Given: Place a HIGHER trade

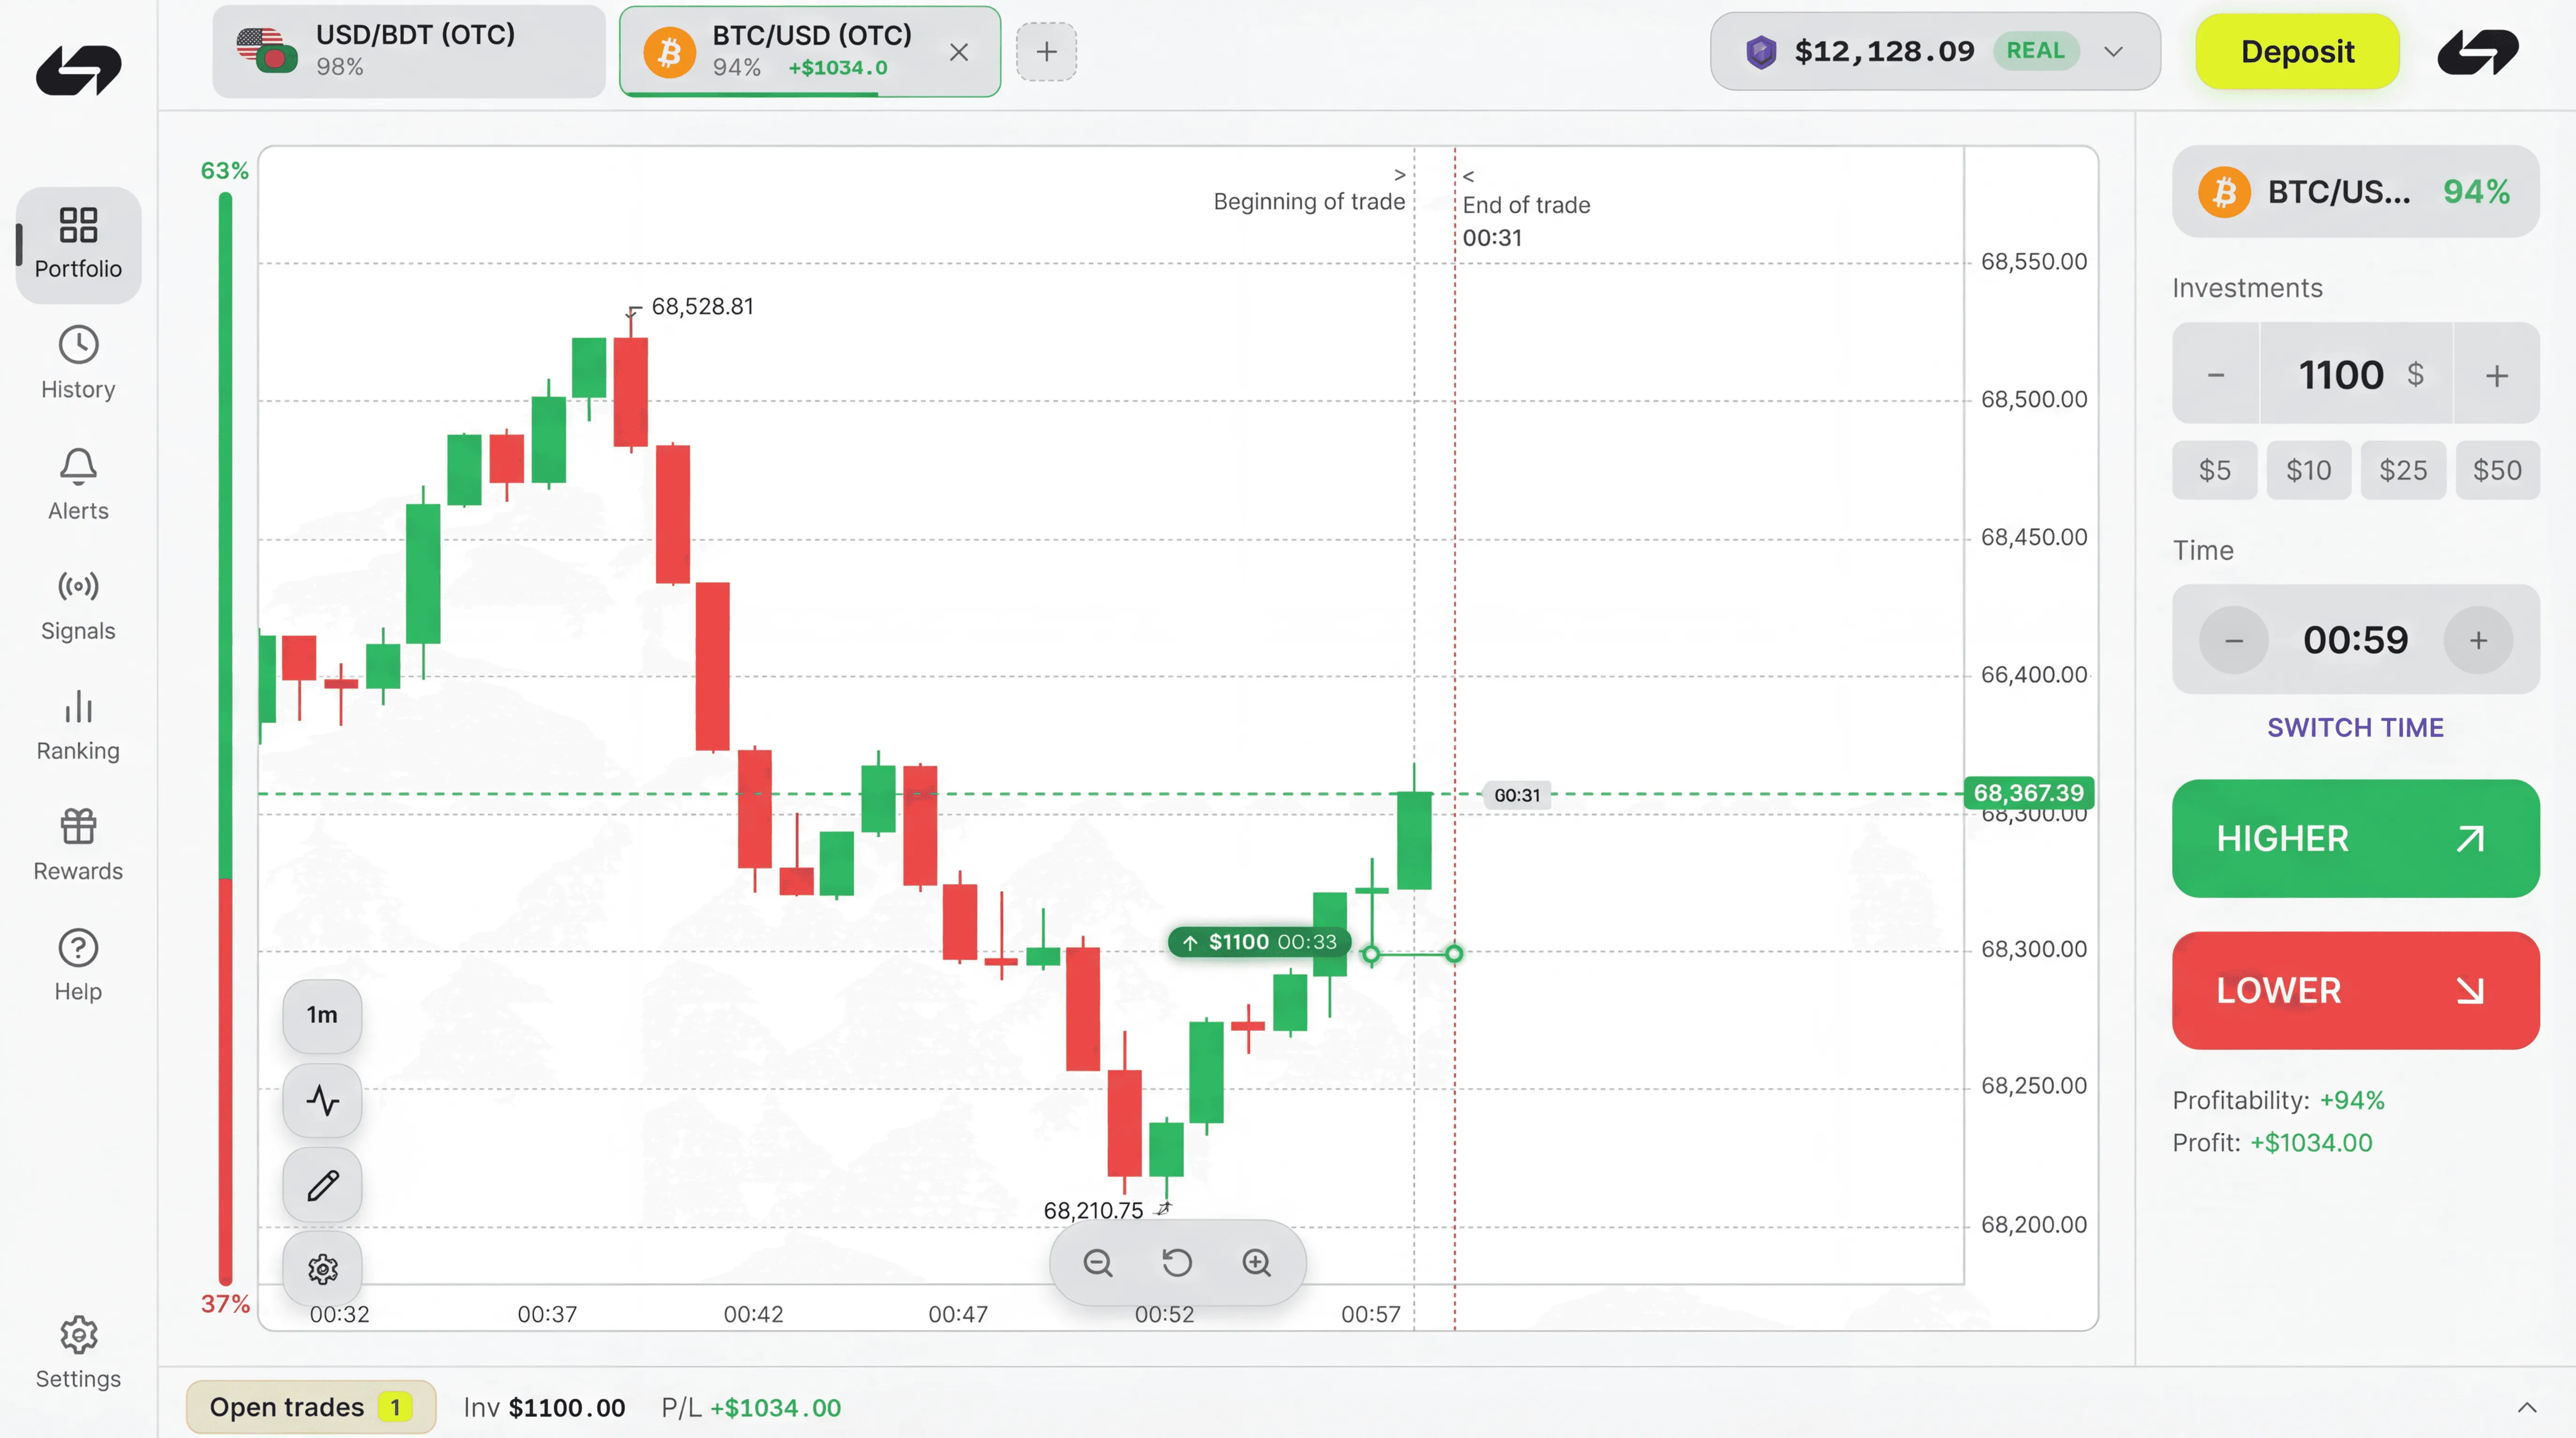Looking at the screenshot, I should [x=2354, y=839].
